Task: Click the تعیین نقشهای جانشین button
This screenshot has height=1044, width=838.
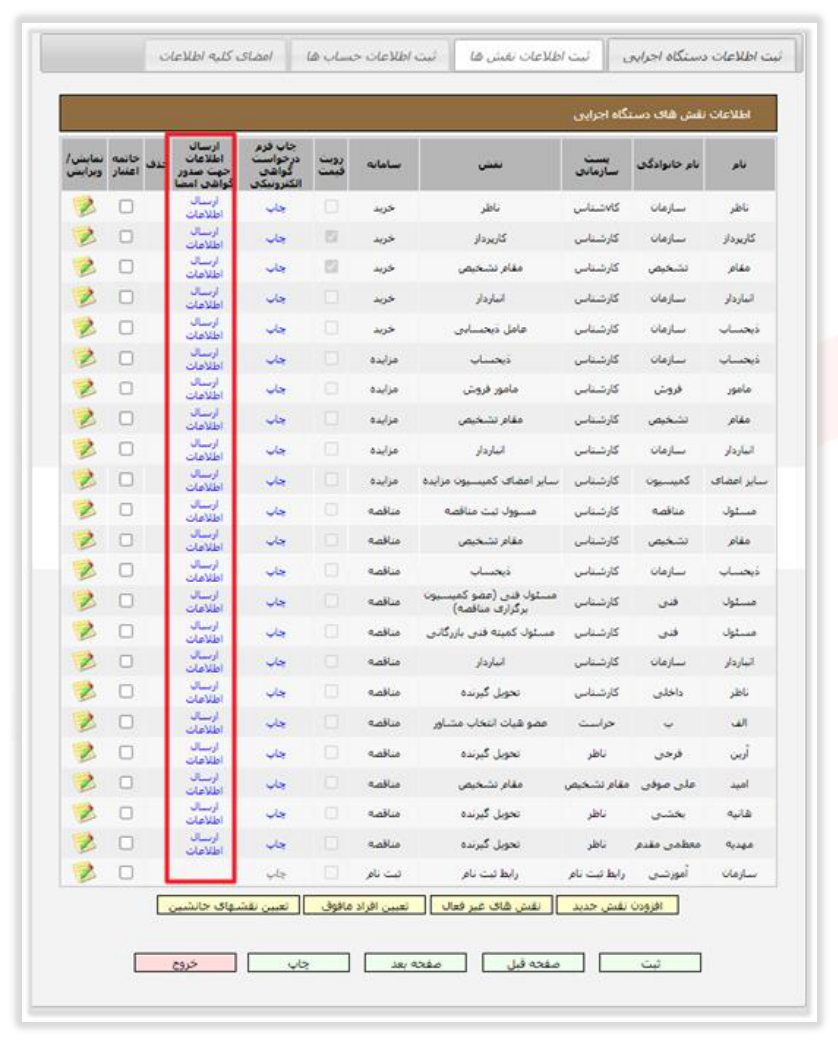Action: point(228,906)
